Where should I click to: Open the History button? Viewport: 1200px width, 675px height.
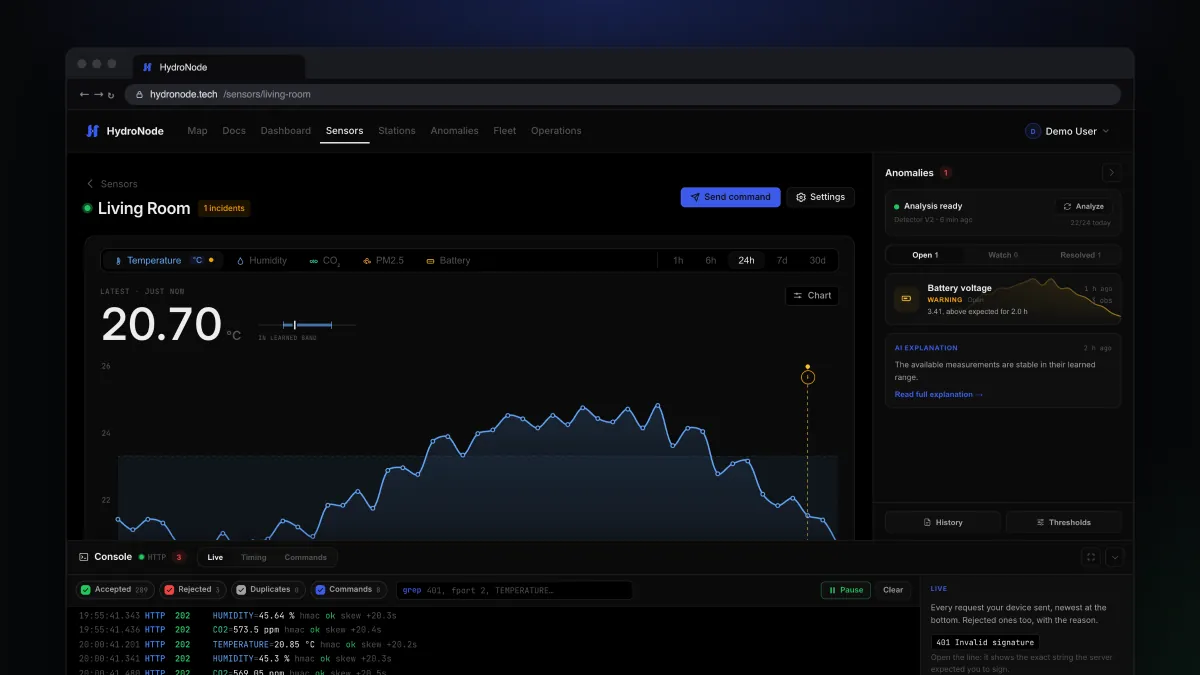(x=942, y=522)
